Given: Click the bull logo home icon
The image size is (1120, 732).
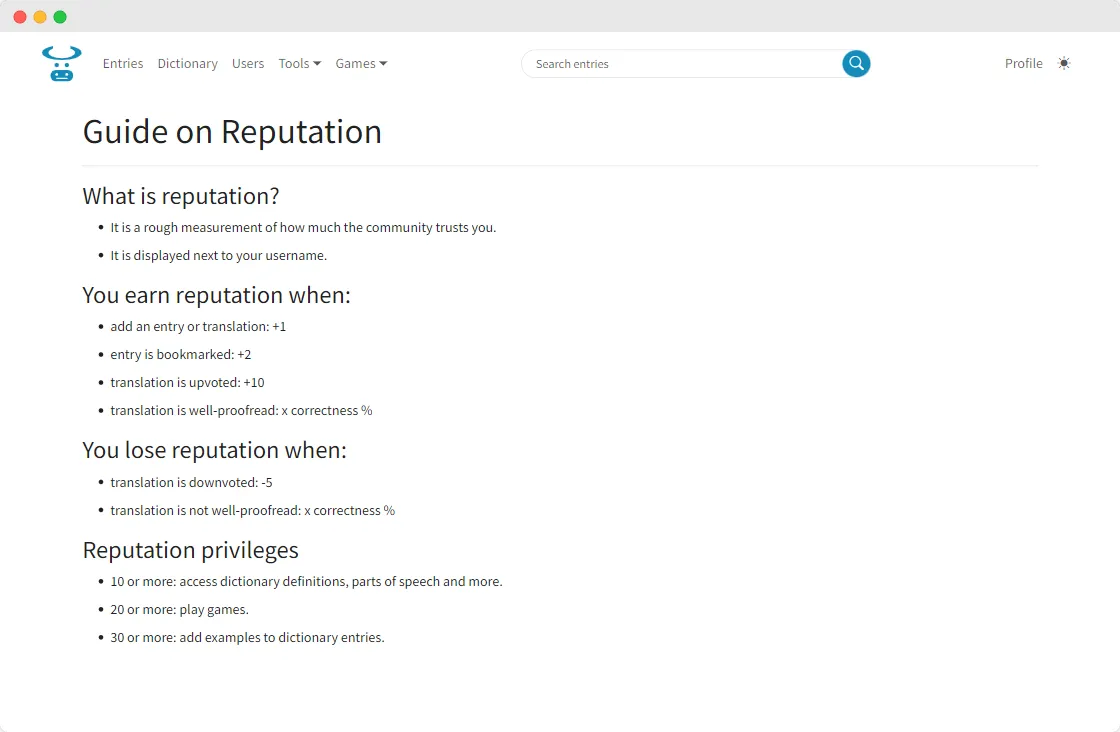Looking at the screenshot, I should 61,64.
